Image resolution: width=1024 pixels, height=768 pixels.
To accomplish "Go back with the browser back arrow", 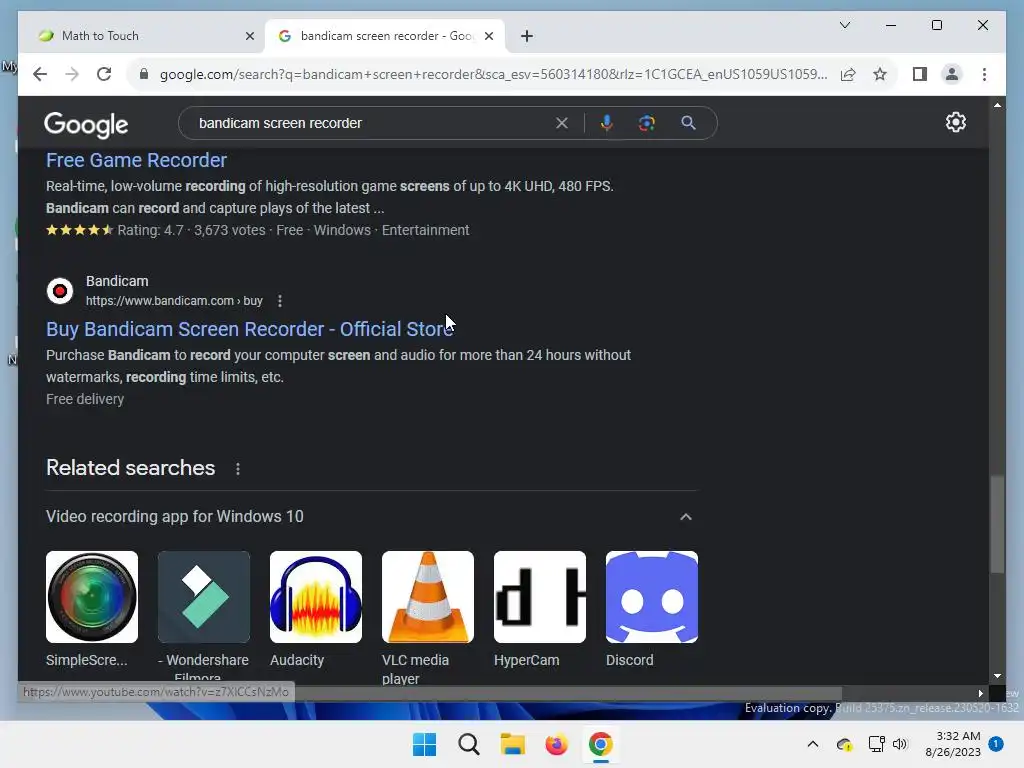I will (40, 74).
